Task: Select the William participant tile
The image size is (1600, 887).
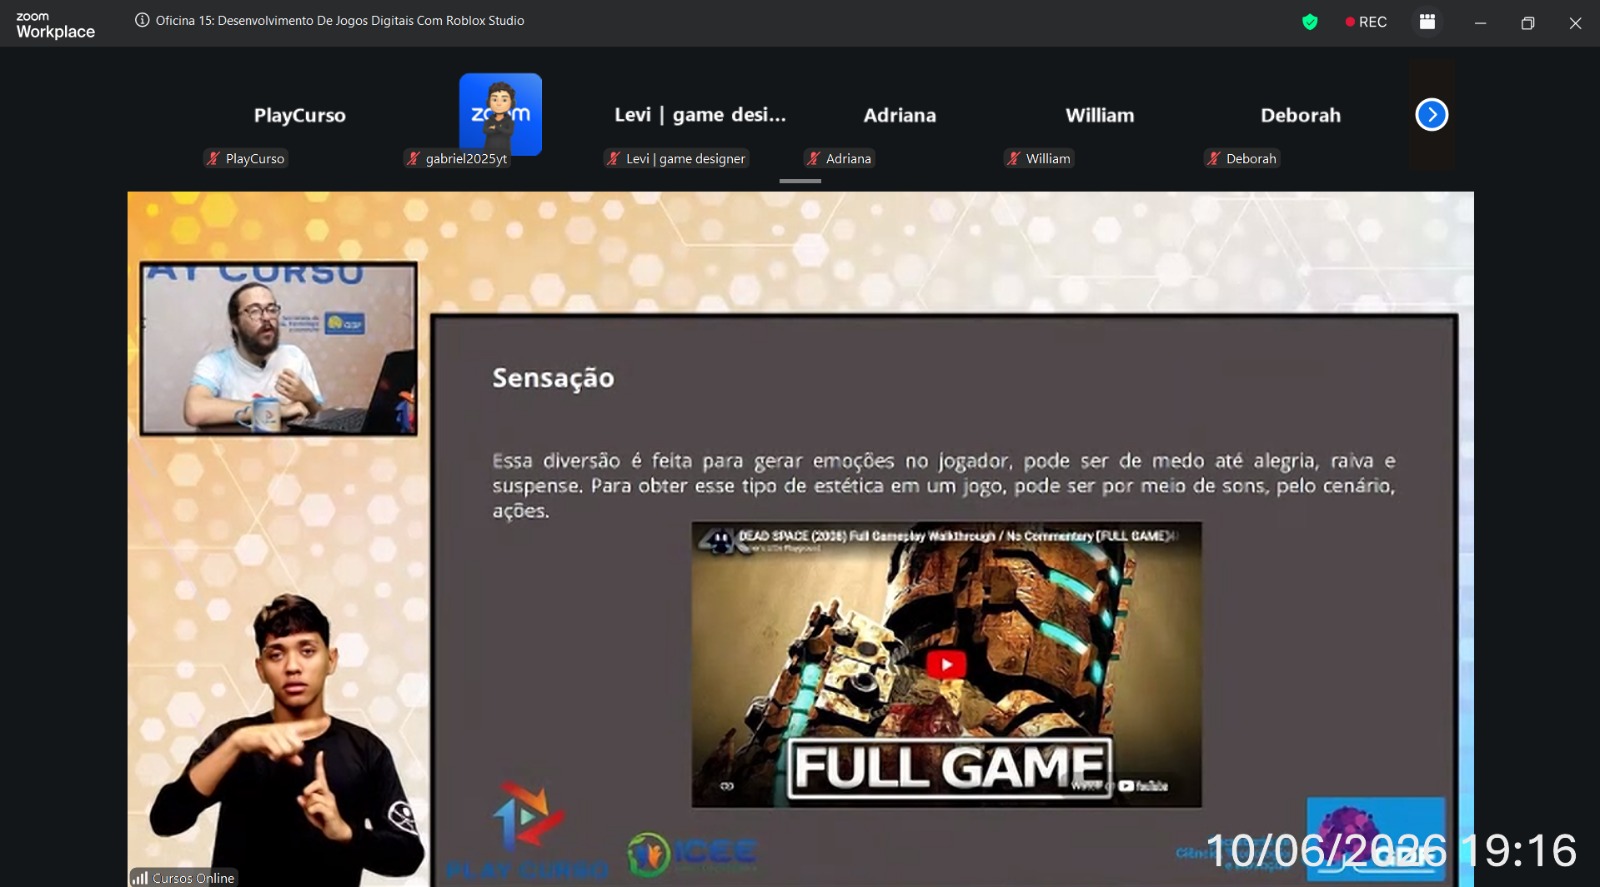Action: pos(1100,115)
